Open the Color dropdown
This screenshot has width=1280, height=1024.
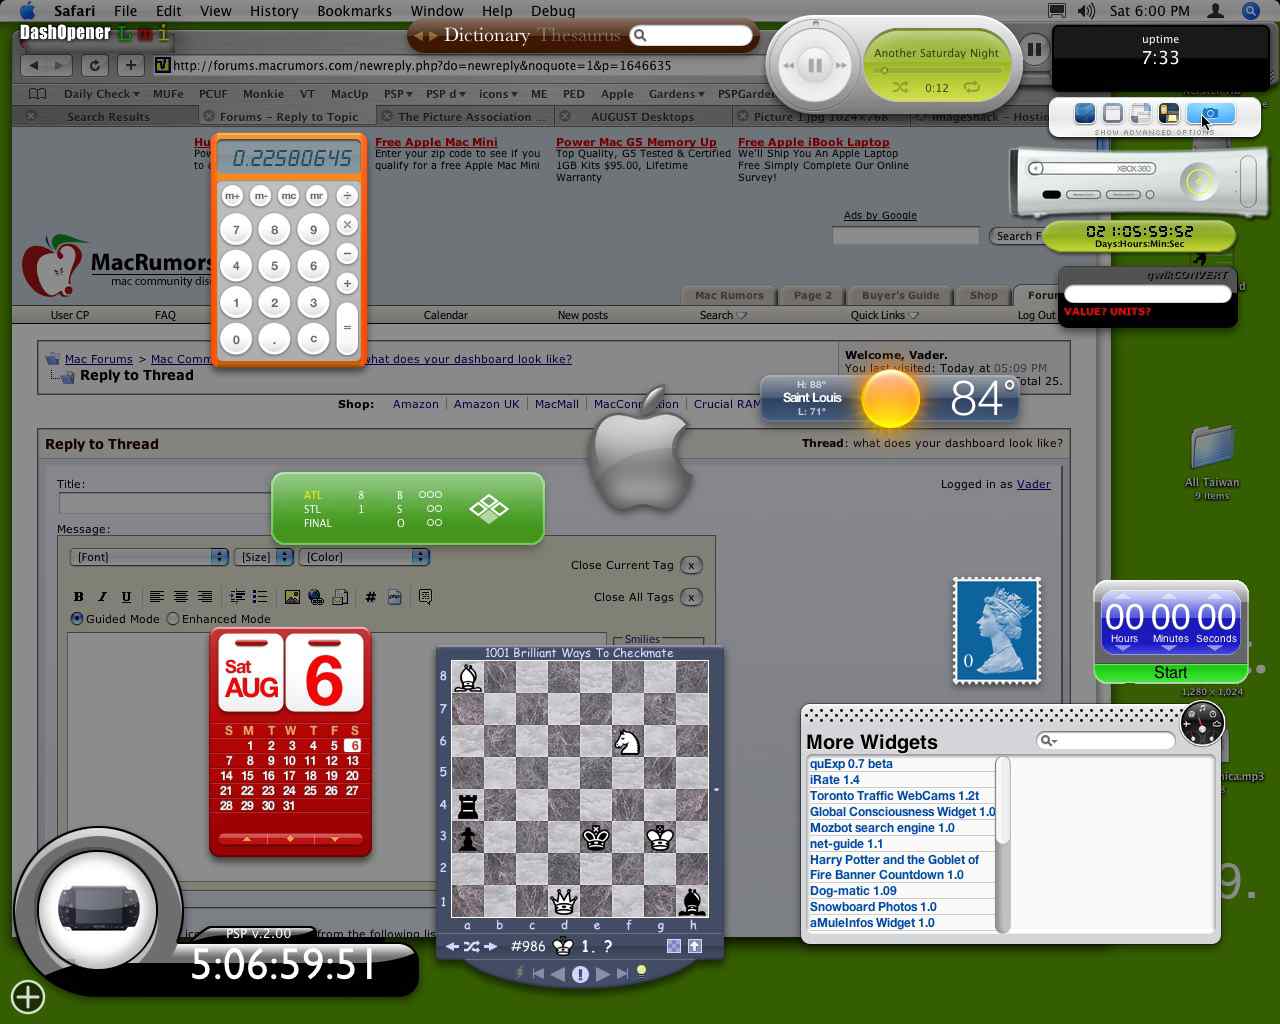tap(365, 557)
